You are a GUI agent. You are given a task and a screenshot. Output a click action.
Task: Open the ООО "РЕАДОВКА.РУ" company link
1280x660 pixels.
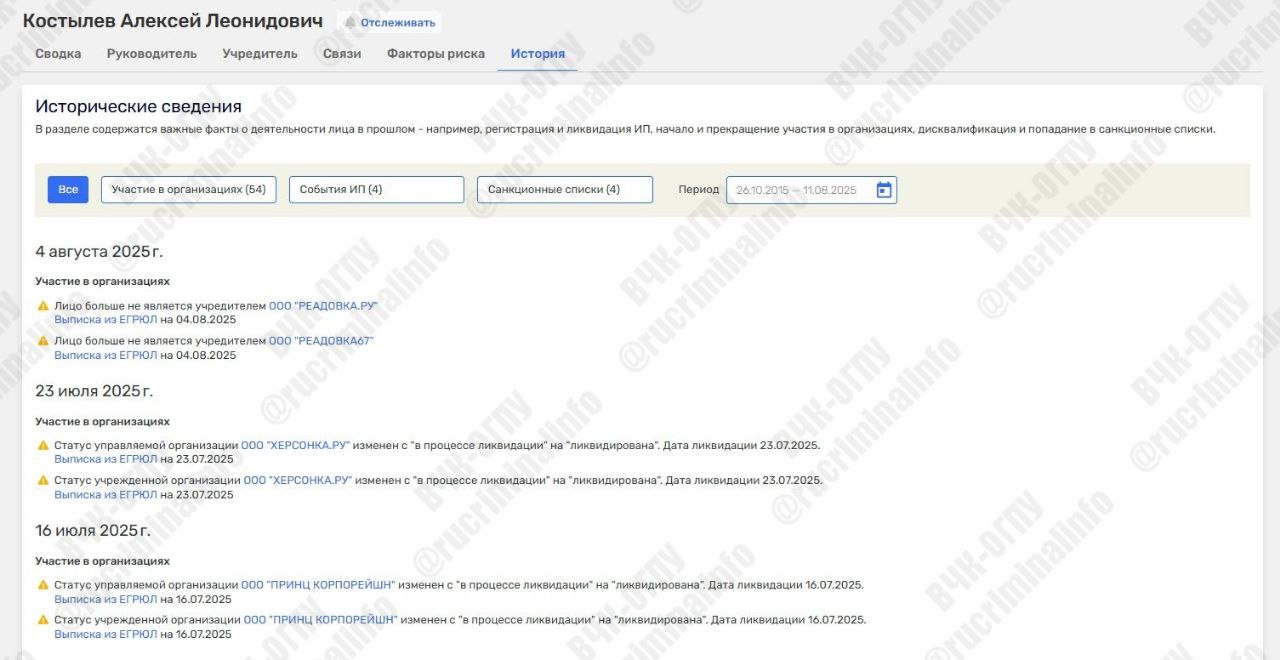pos(323,306)
